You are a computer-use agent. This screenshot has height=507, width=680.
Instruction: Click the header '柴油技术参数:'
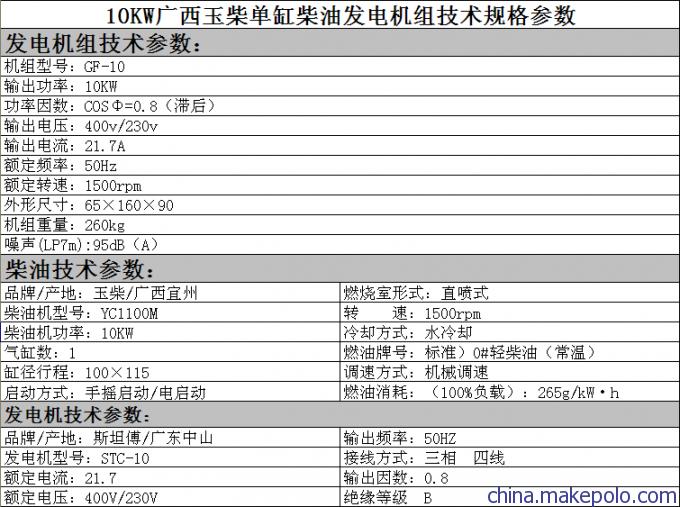coord(340,269)
